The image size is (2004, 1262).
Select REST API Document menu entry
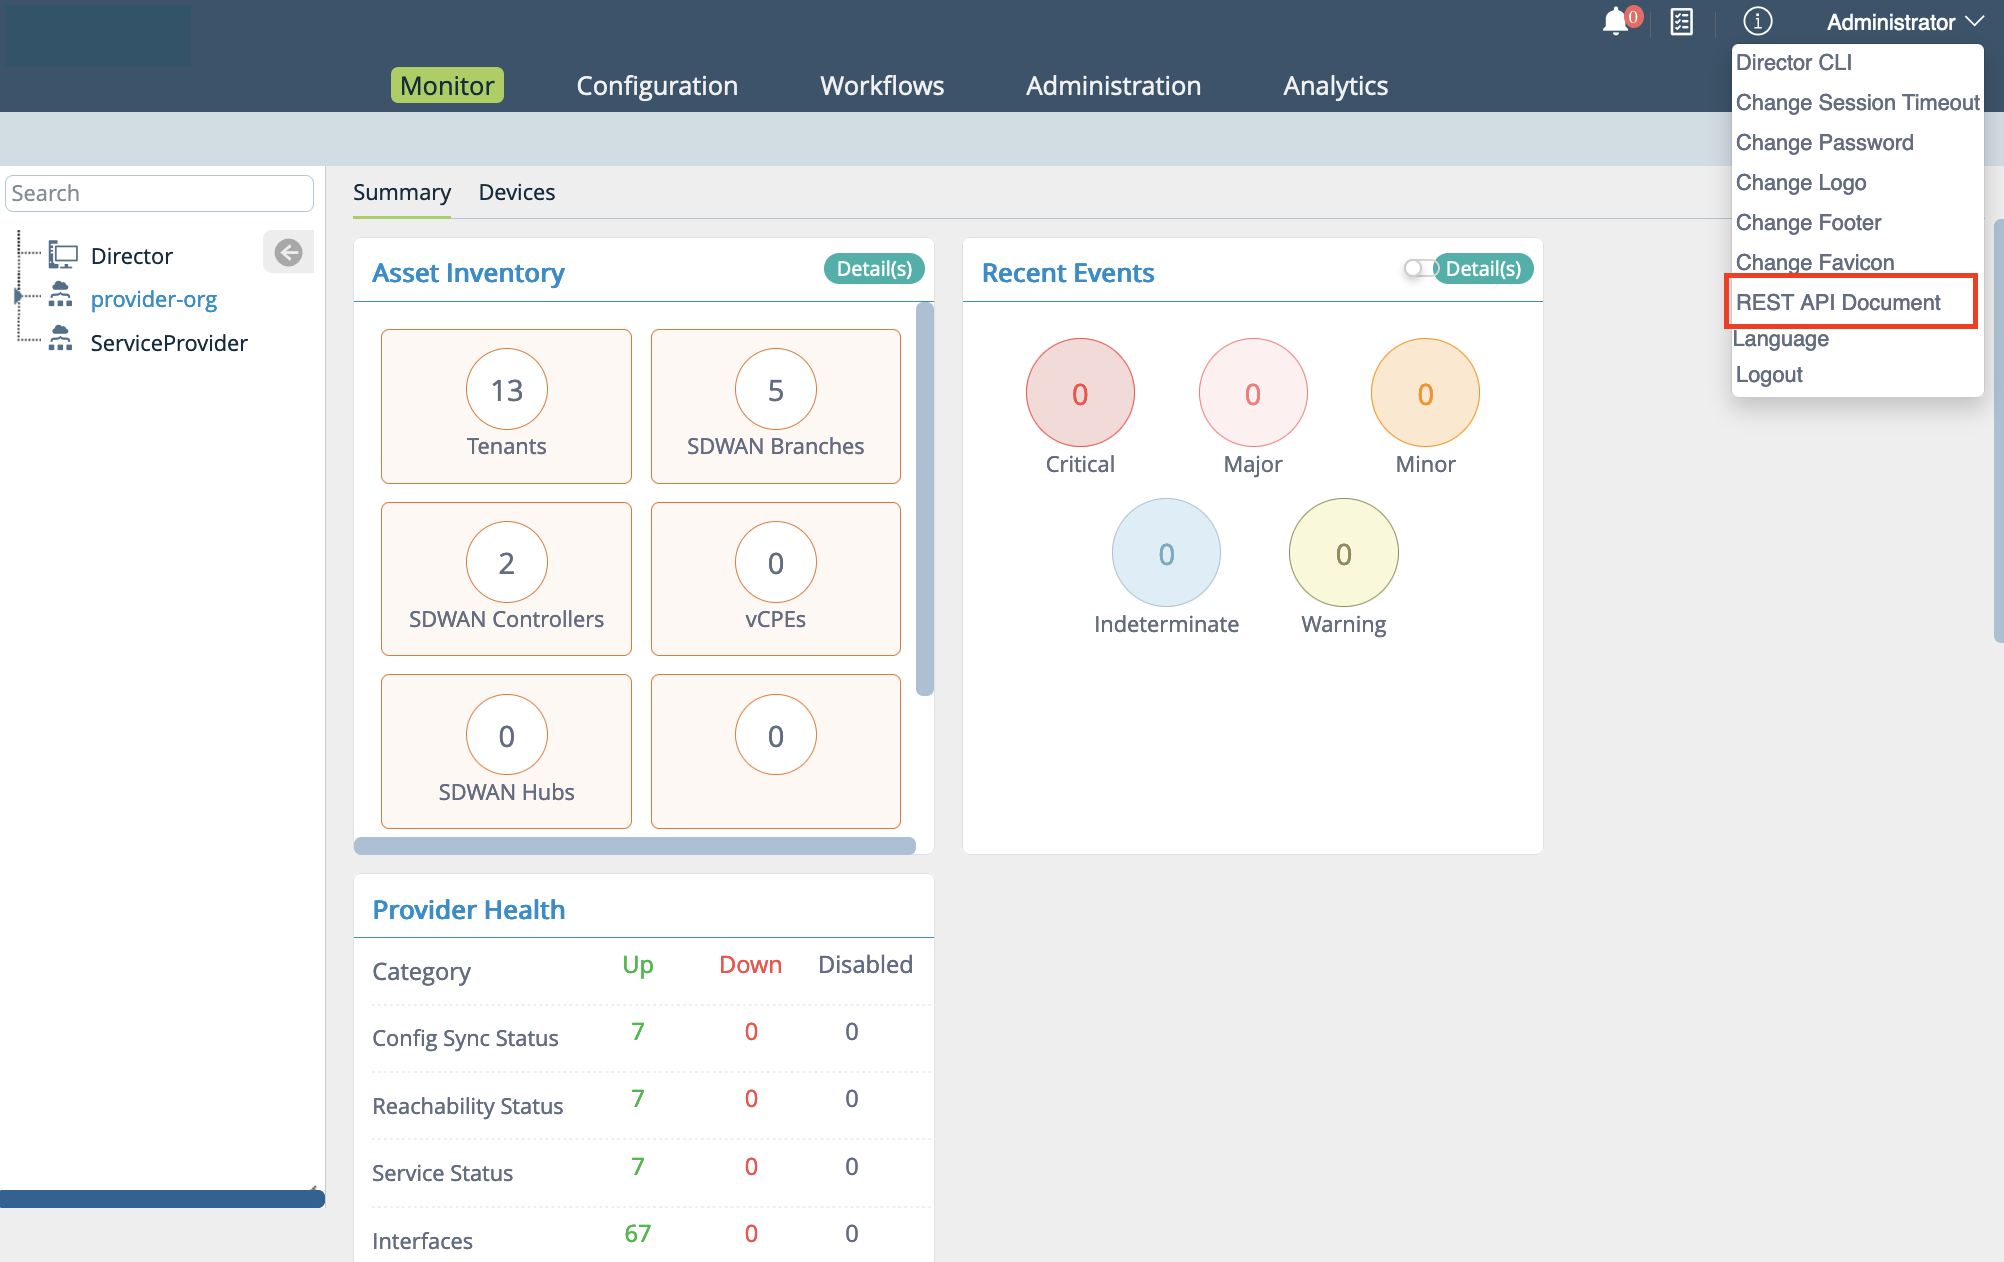1838,302
